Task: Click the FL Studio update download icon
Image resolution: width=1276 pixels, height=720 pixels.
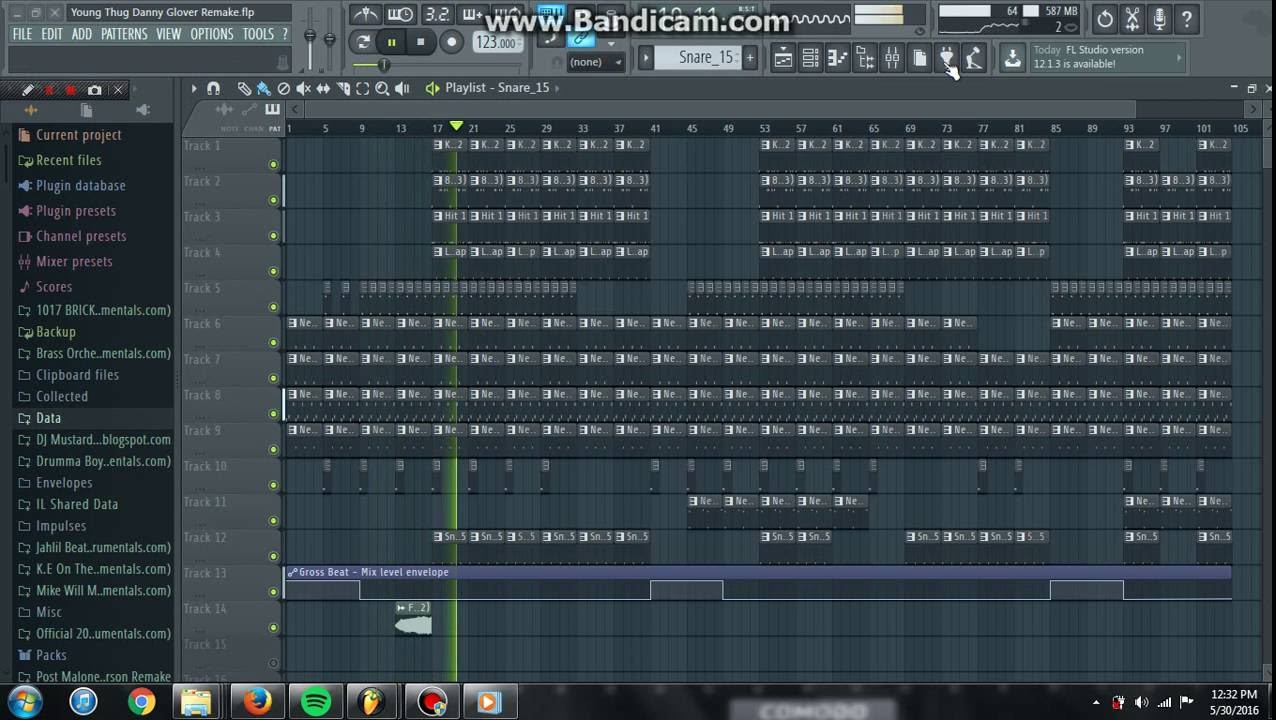Action: [x=1012, y=58]
